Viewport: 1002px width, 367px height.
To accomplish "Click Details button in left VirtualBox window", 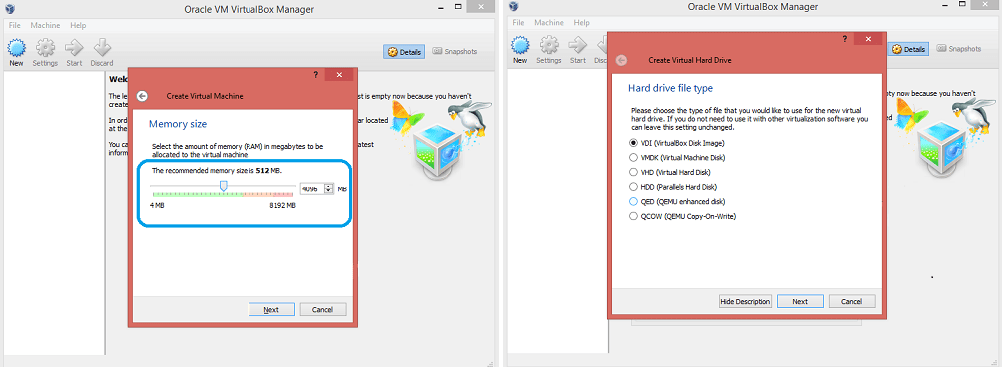I will pos(404,52).
